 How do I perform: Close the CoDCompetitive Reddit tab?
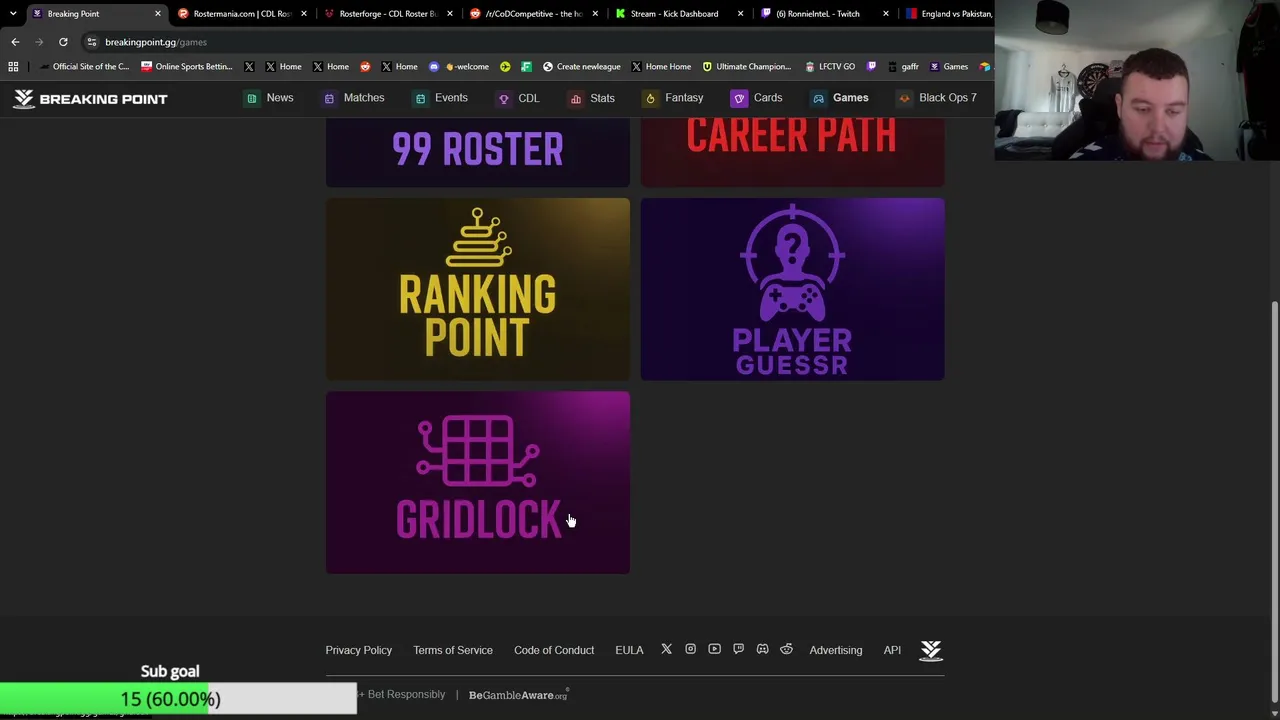tap(595, 14)
